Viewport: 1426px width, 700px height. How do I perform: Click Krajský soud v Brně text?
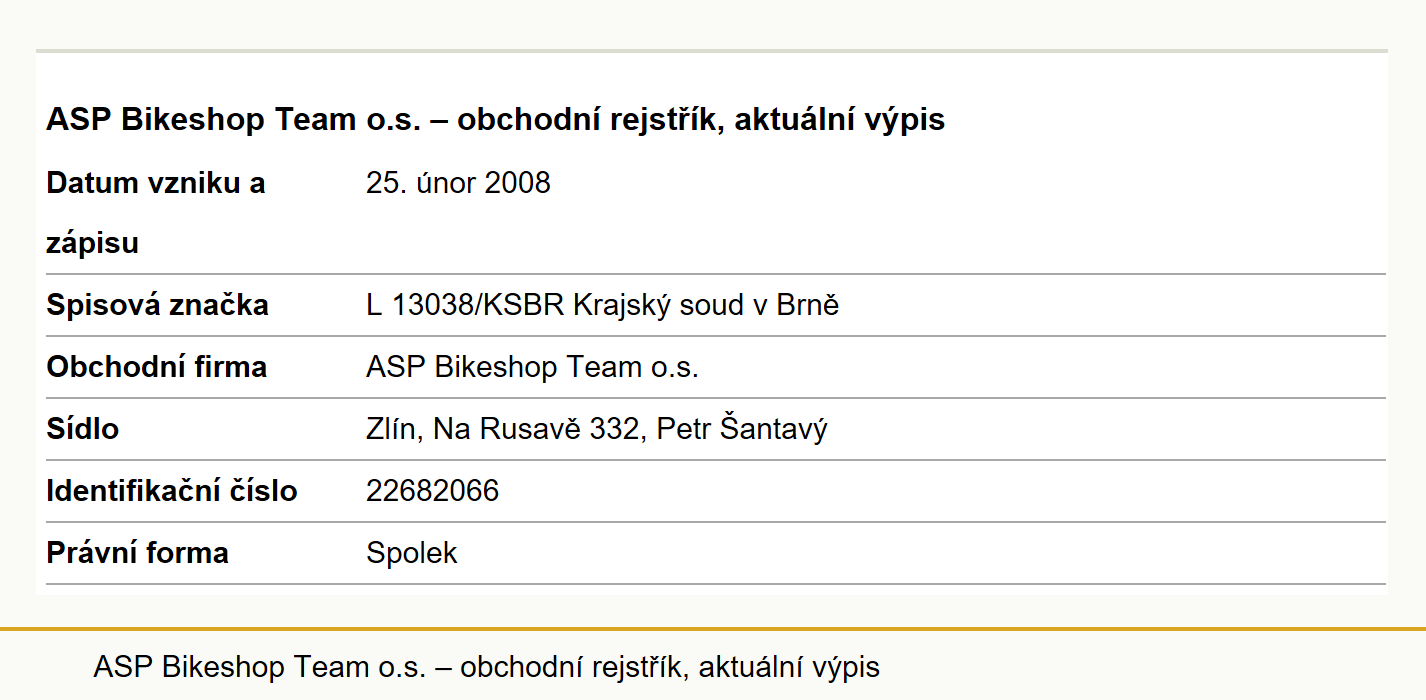[x=706, y=305]
